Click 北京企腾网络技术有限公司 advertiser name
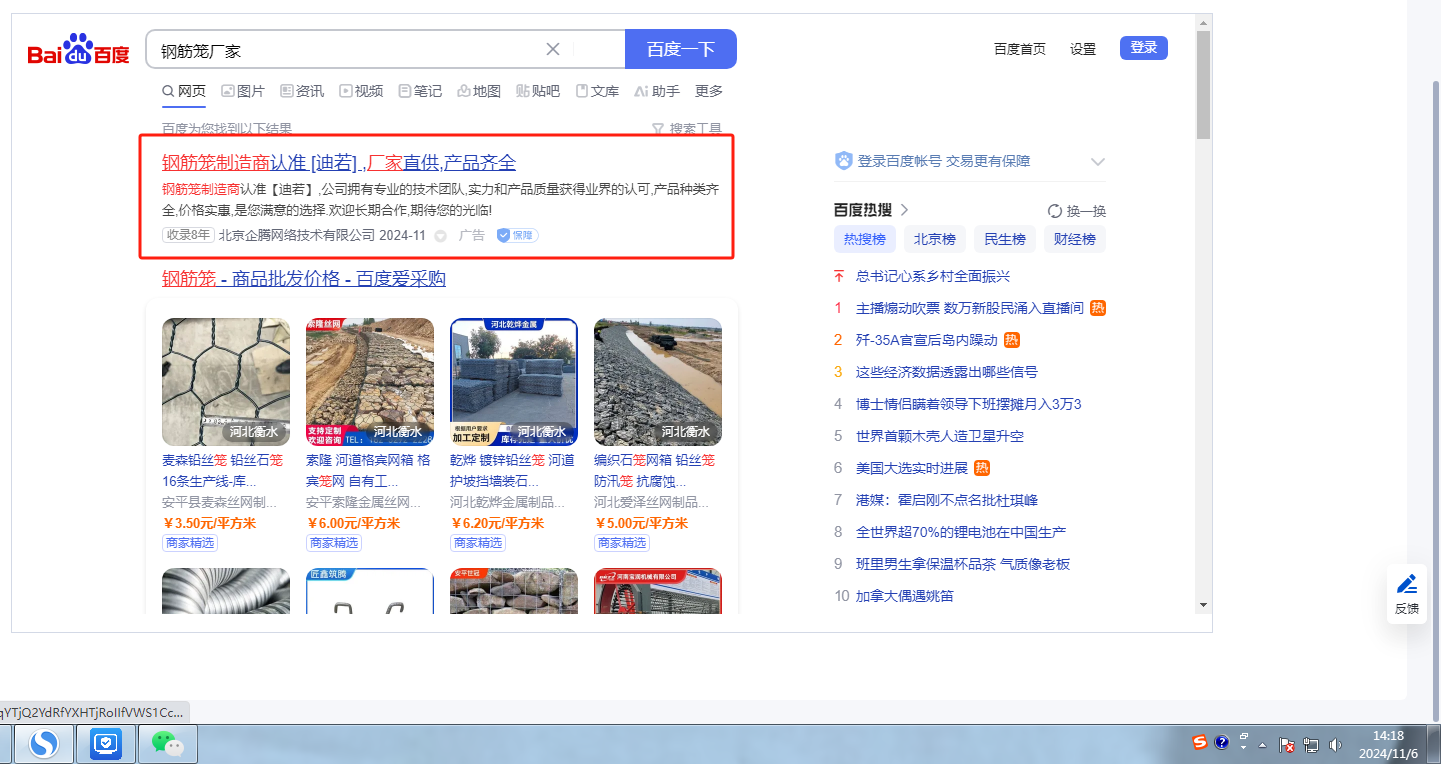The image size is (1441, 764). coord(297,235)
